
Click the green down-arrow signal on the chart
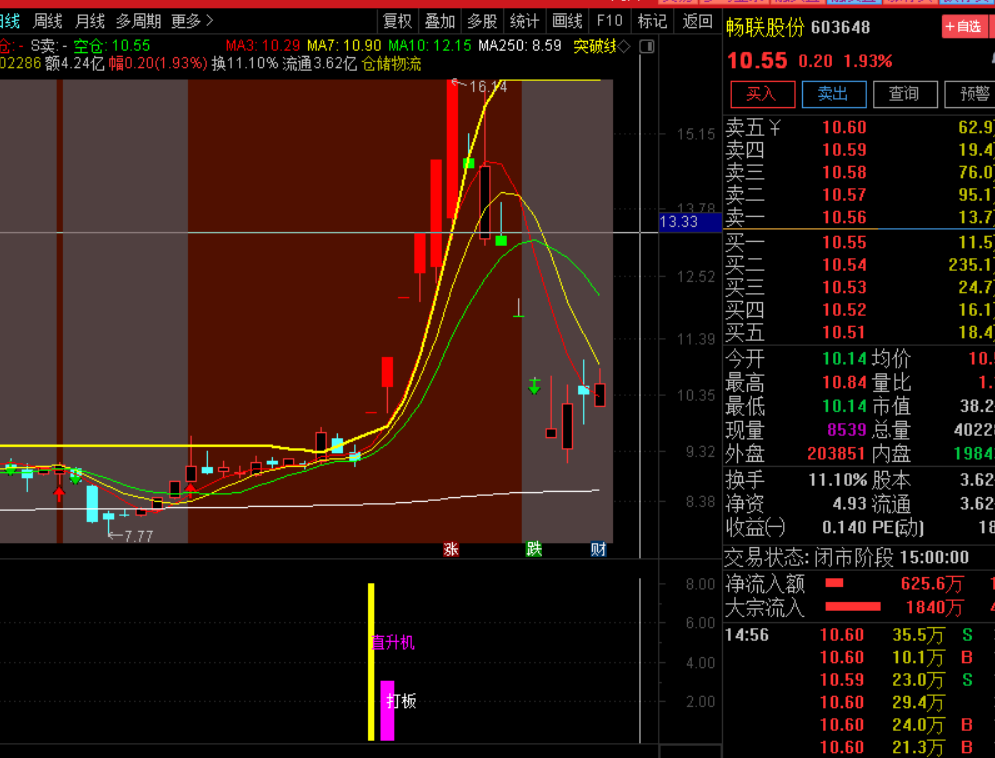click(535, 385)
